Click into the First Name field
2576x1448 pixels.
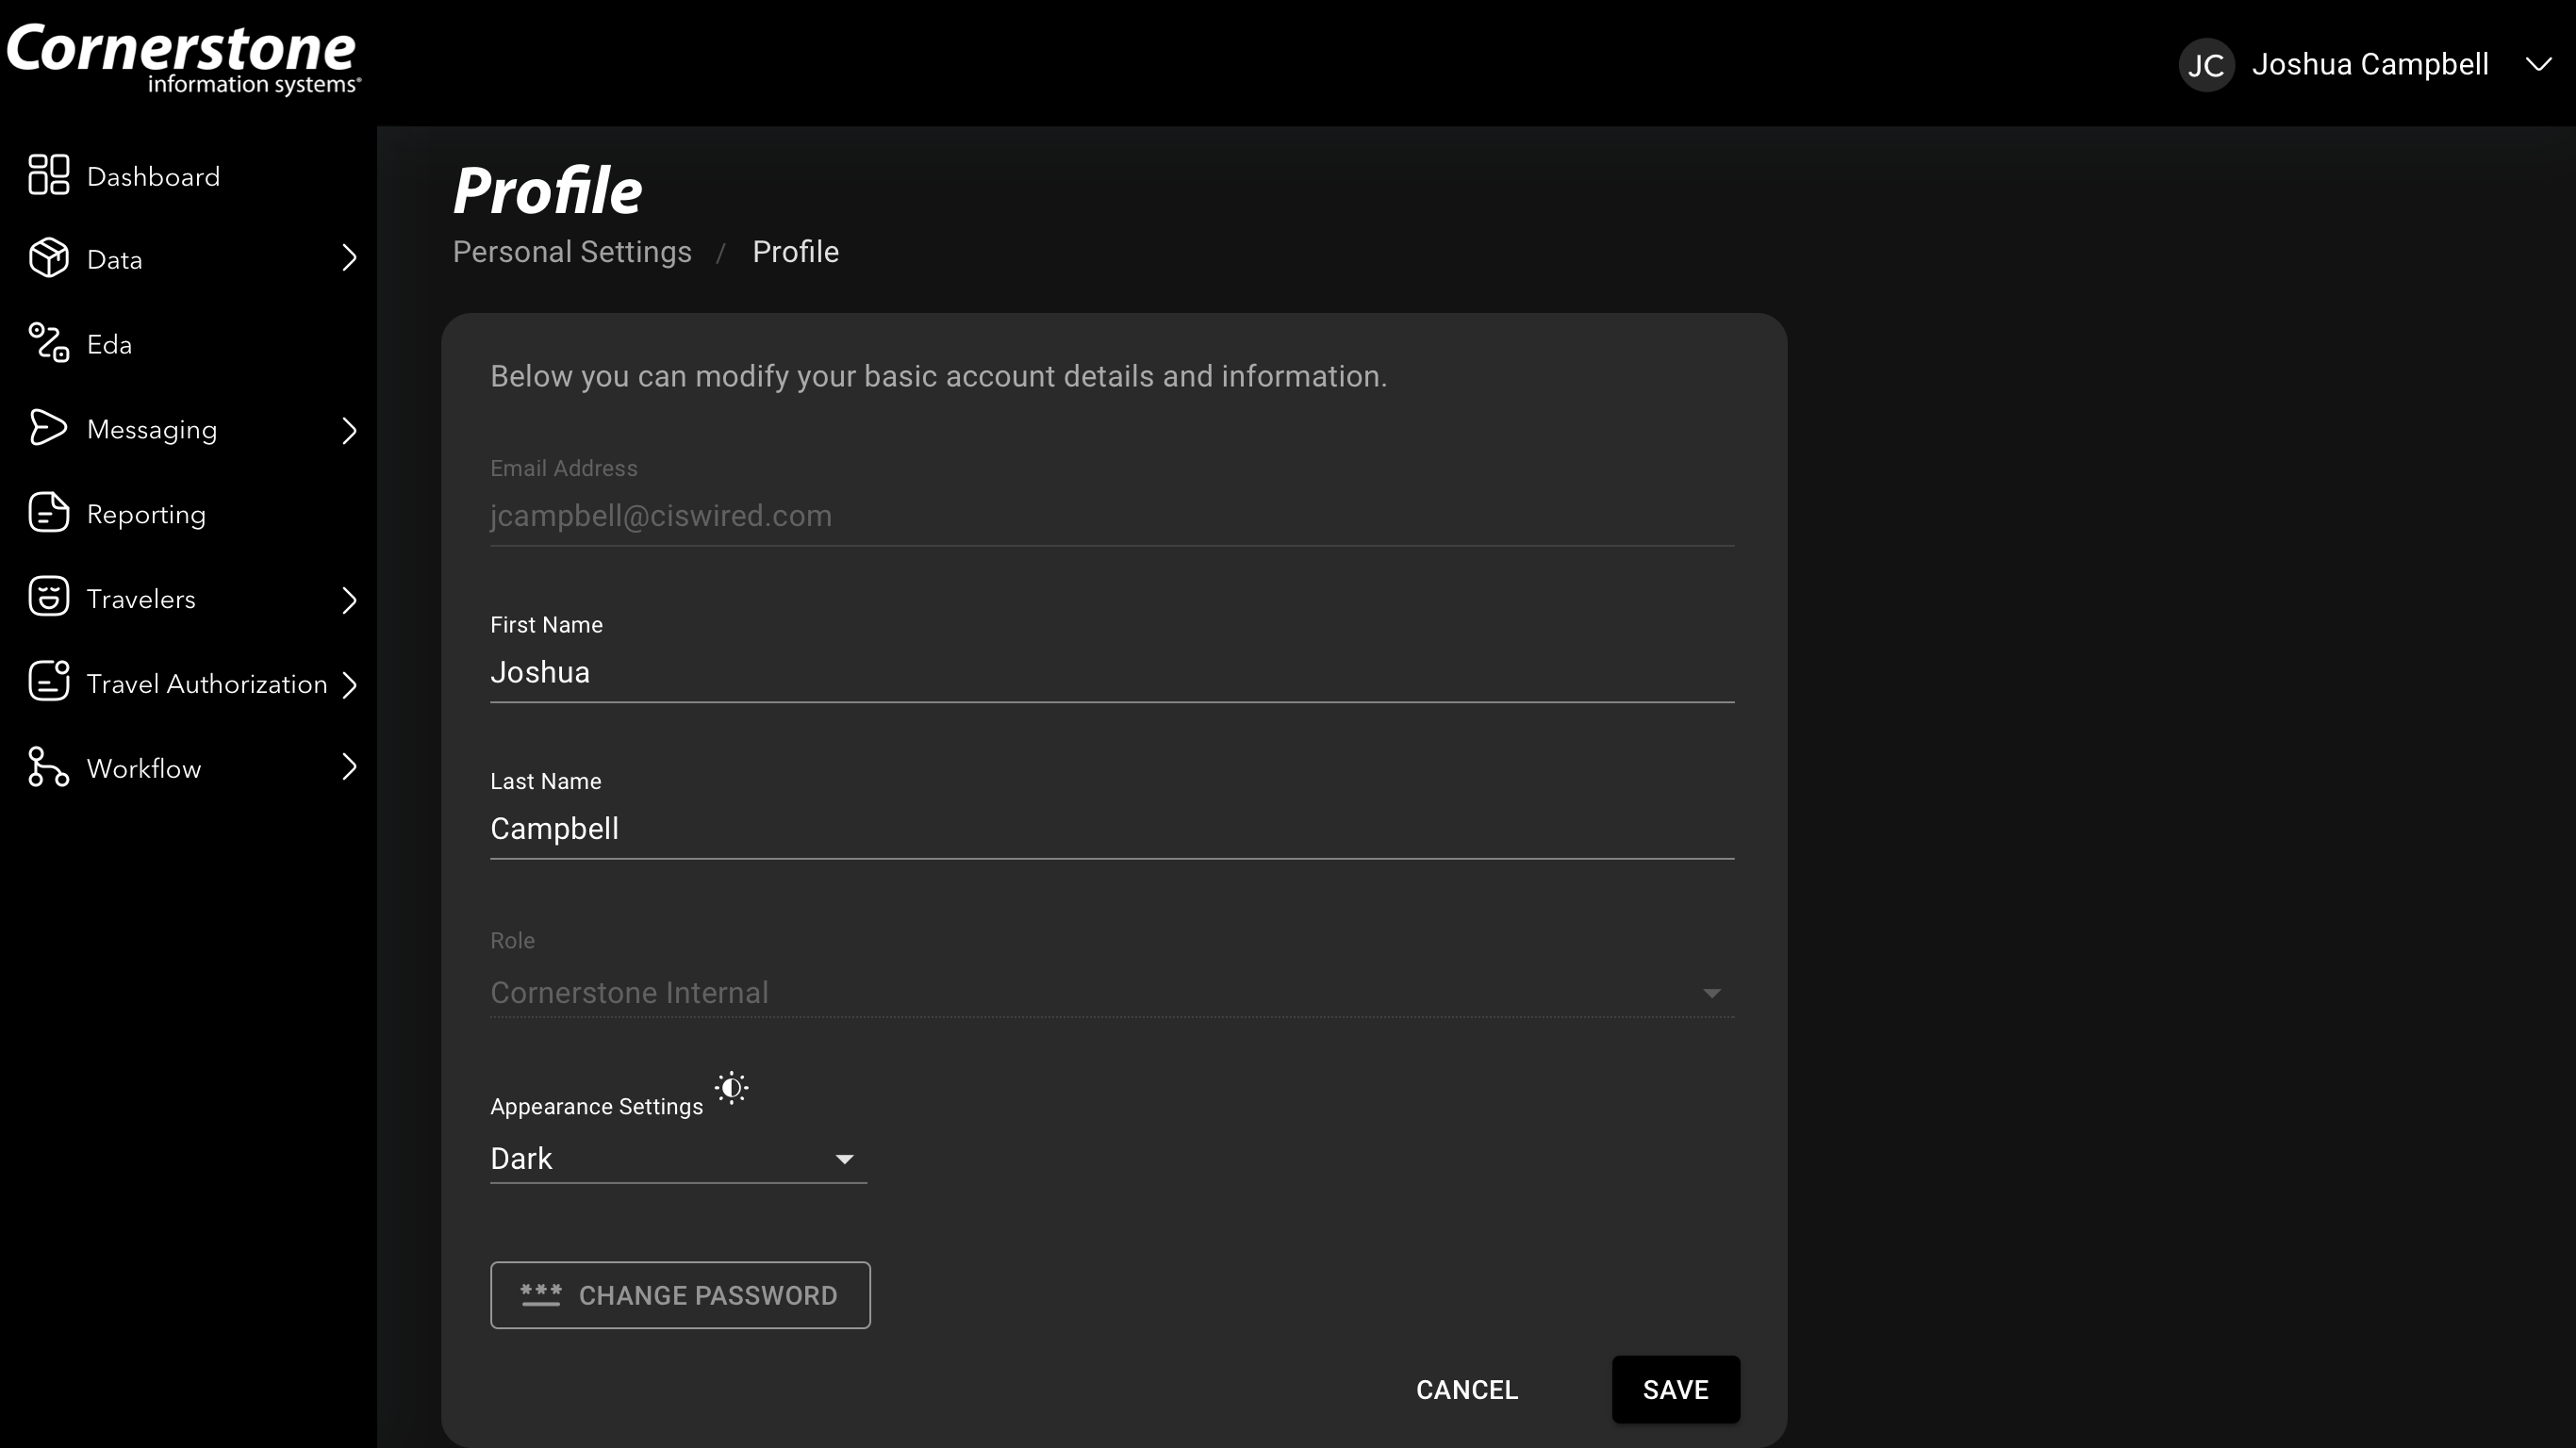pyautogui.click(x=1110, y=672)
